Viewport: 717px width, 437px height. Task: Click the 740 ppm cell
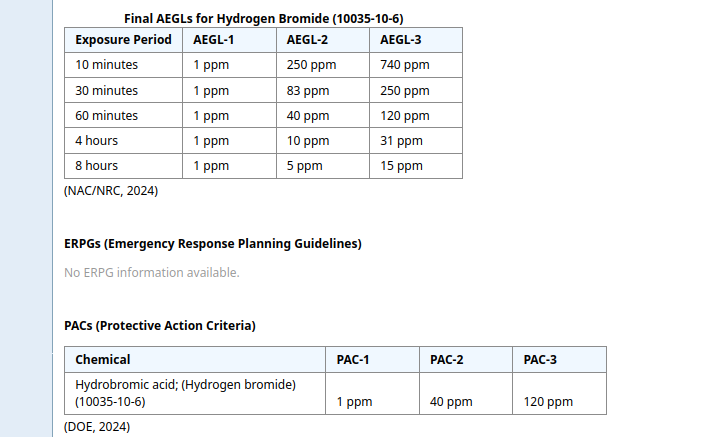click(405, 65)
